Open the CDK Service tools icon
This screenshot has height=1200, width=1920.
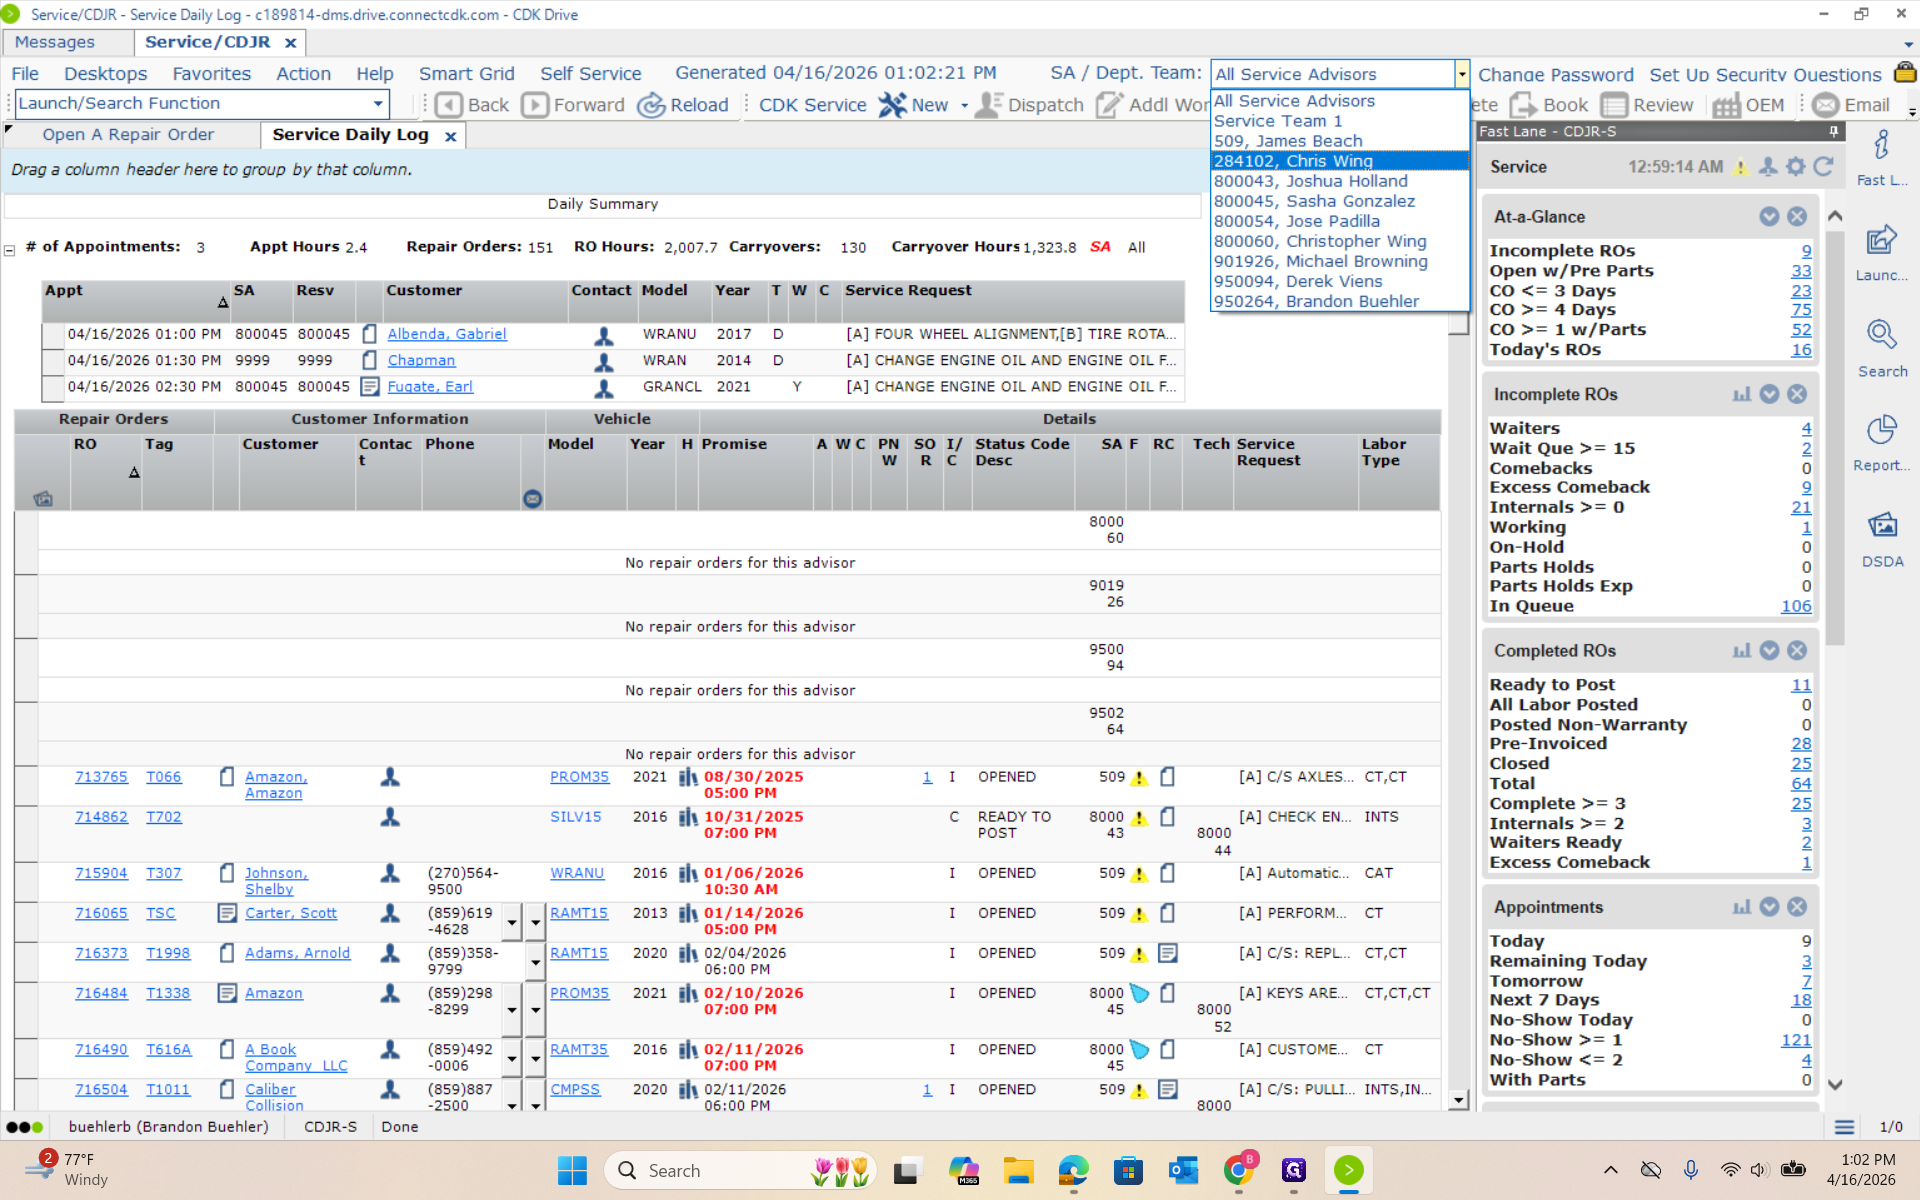[x=892, y=105]
